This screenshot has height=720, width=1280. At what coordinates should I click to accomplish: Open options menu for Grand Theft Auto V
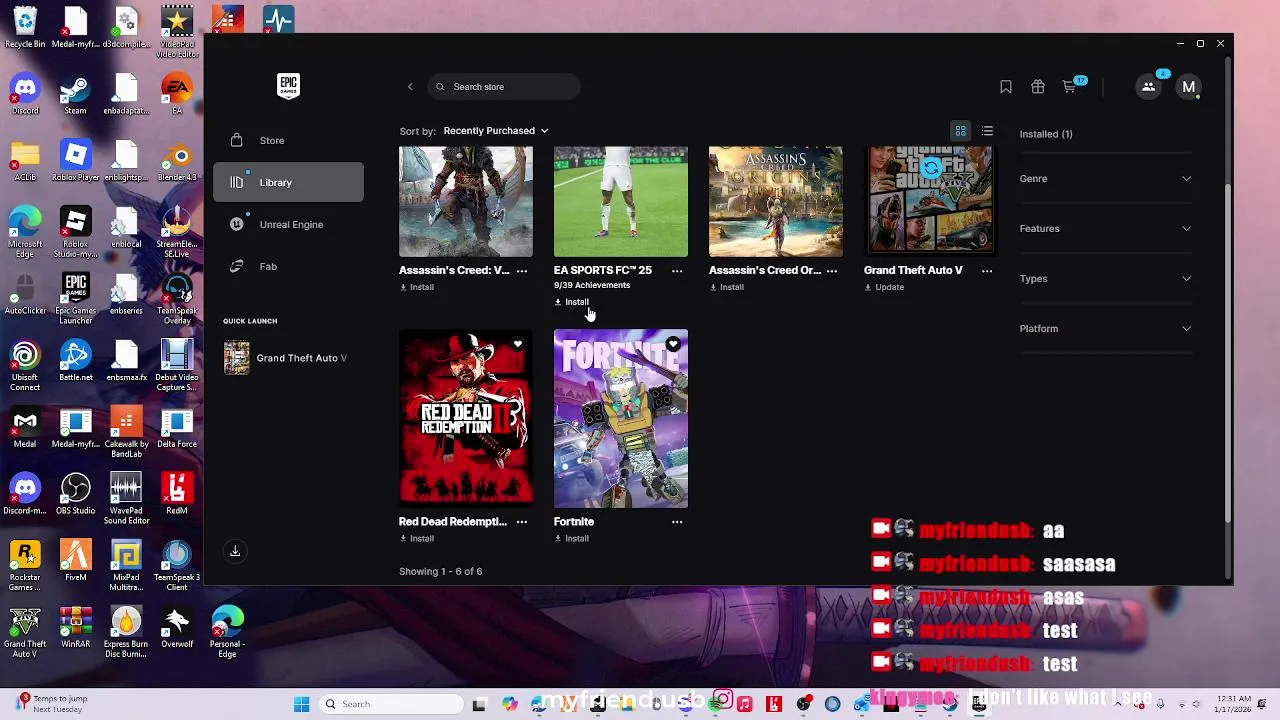987,271
